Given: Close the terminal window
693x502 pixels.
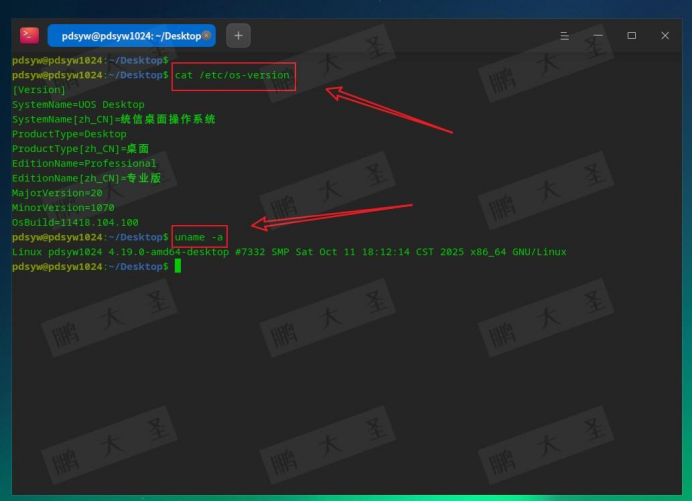Looking at the screenshot, I should [665, 36].
